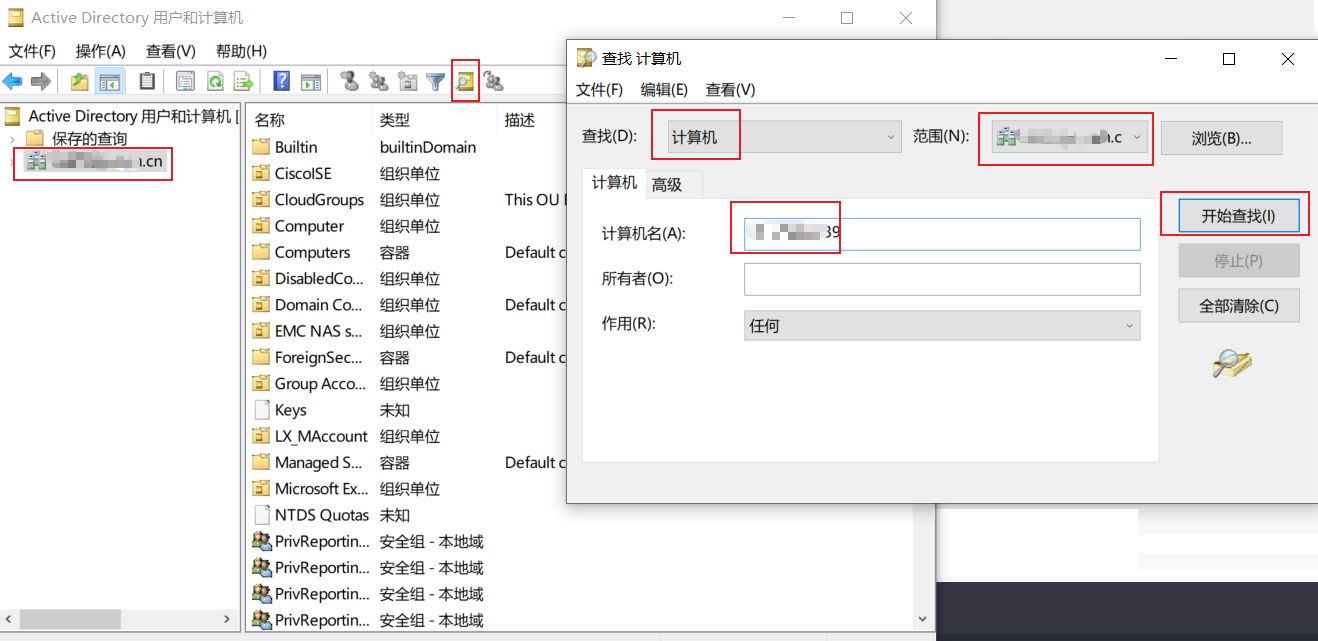This screenshot has width=1318, height=641.
Task: Click the filter funnel icon
Action: coord(436,82)
